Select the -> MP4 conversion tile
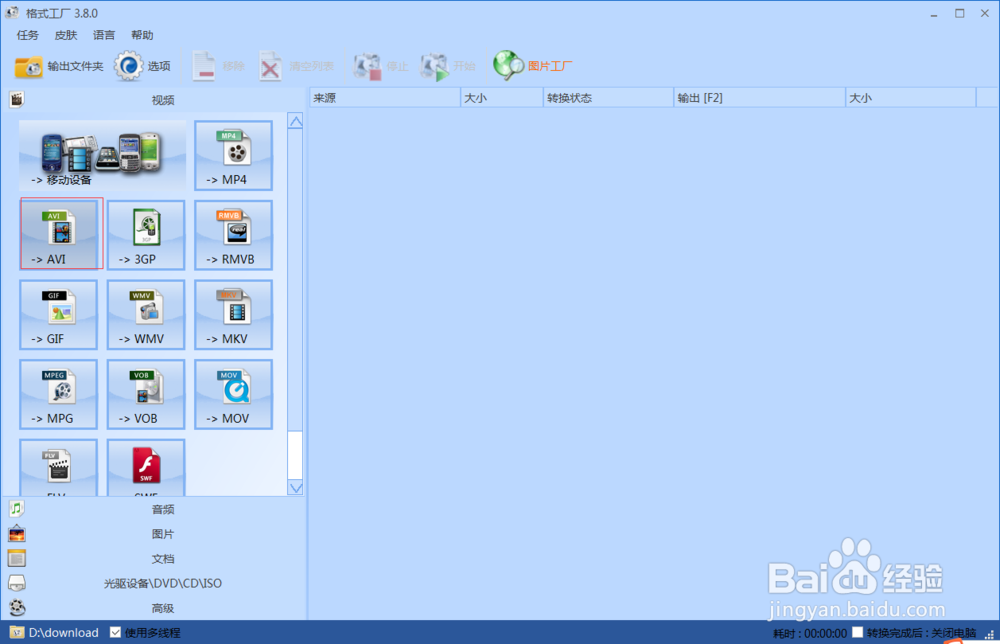Screen dimensions: 1000x644 [233, 156]
